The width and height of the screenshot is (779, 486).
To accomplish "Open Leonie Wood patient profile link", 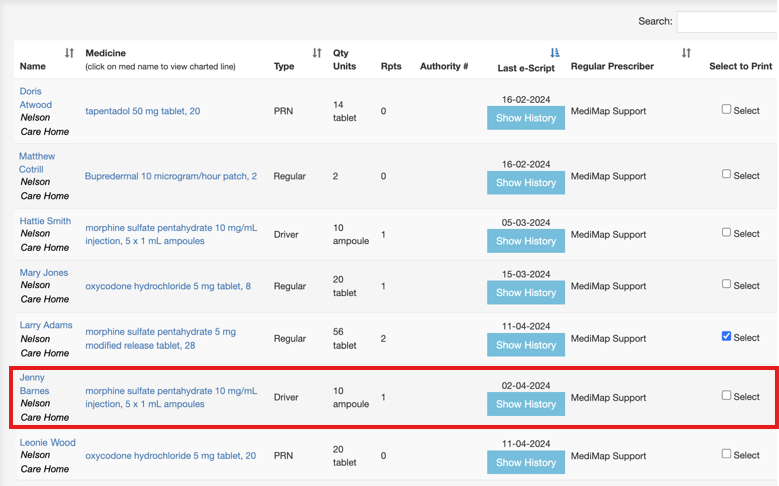I will 47,442.
